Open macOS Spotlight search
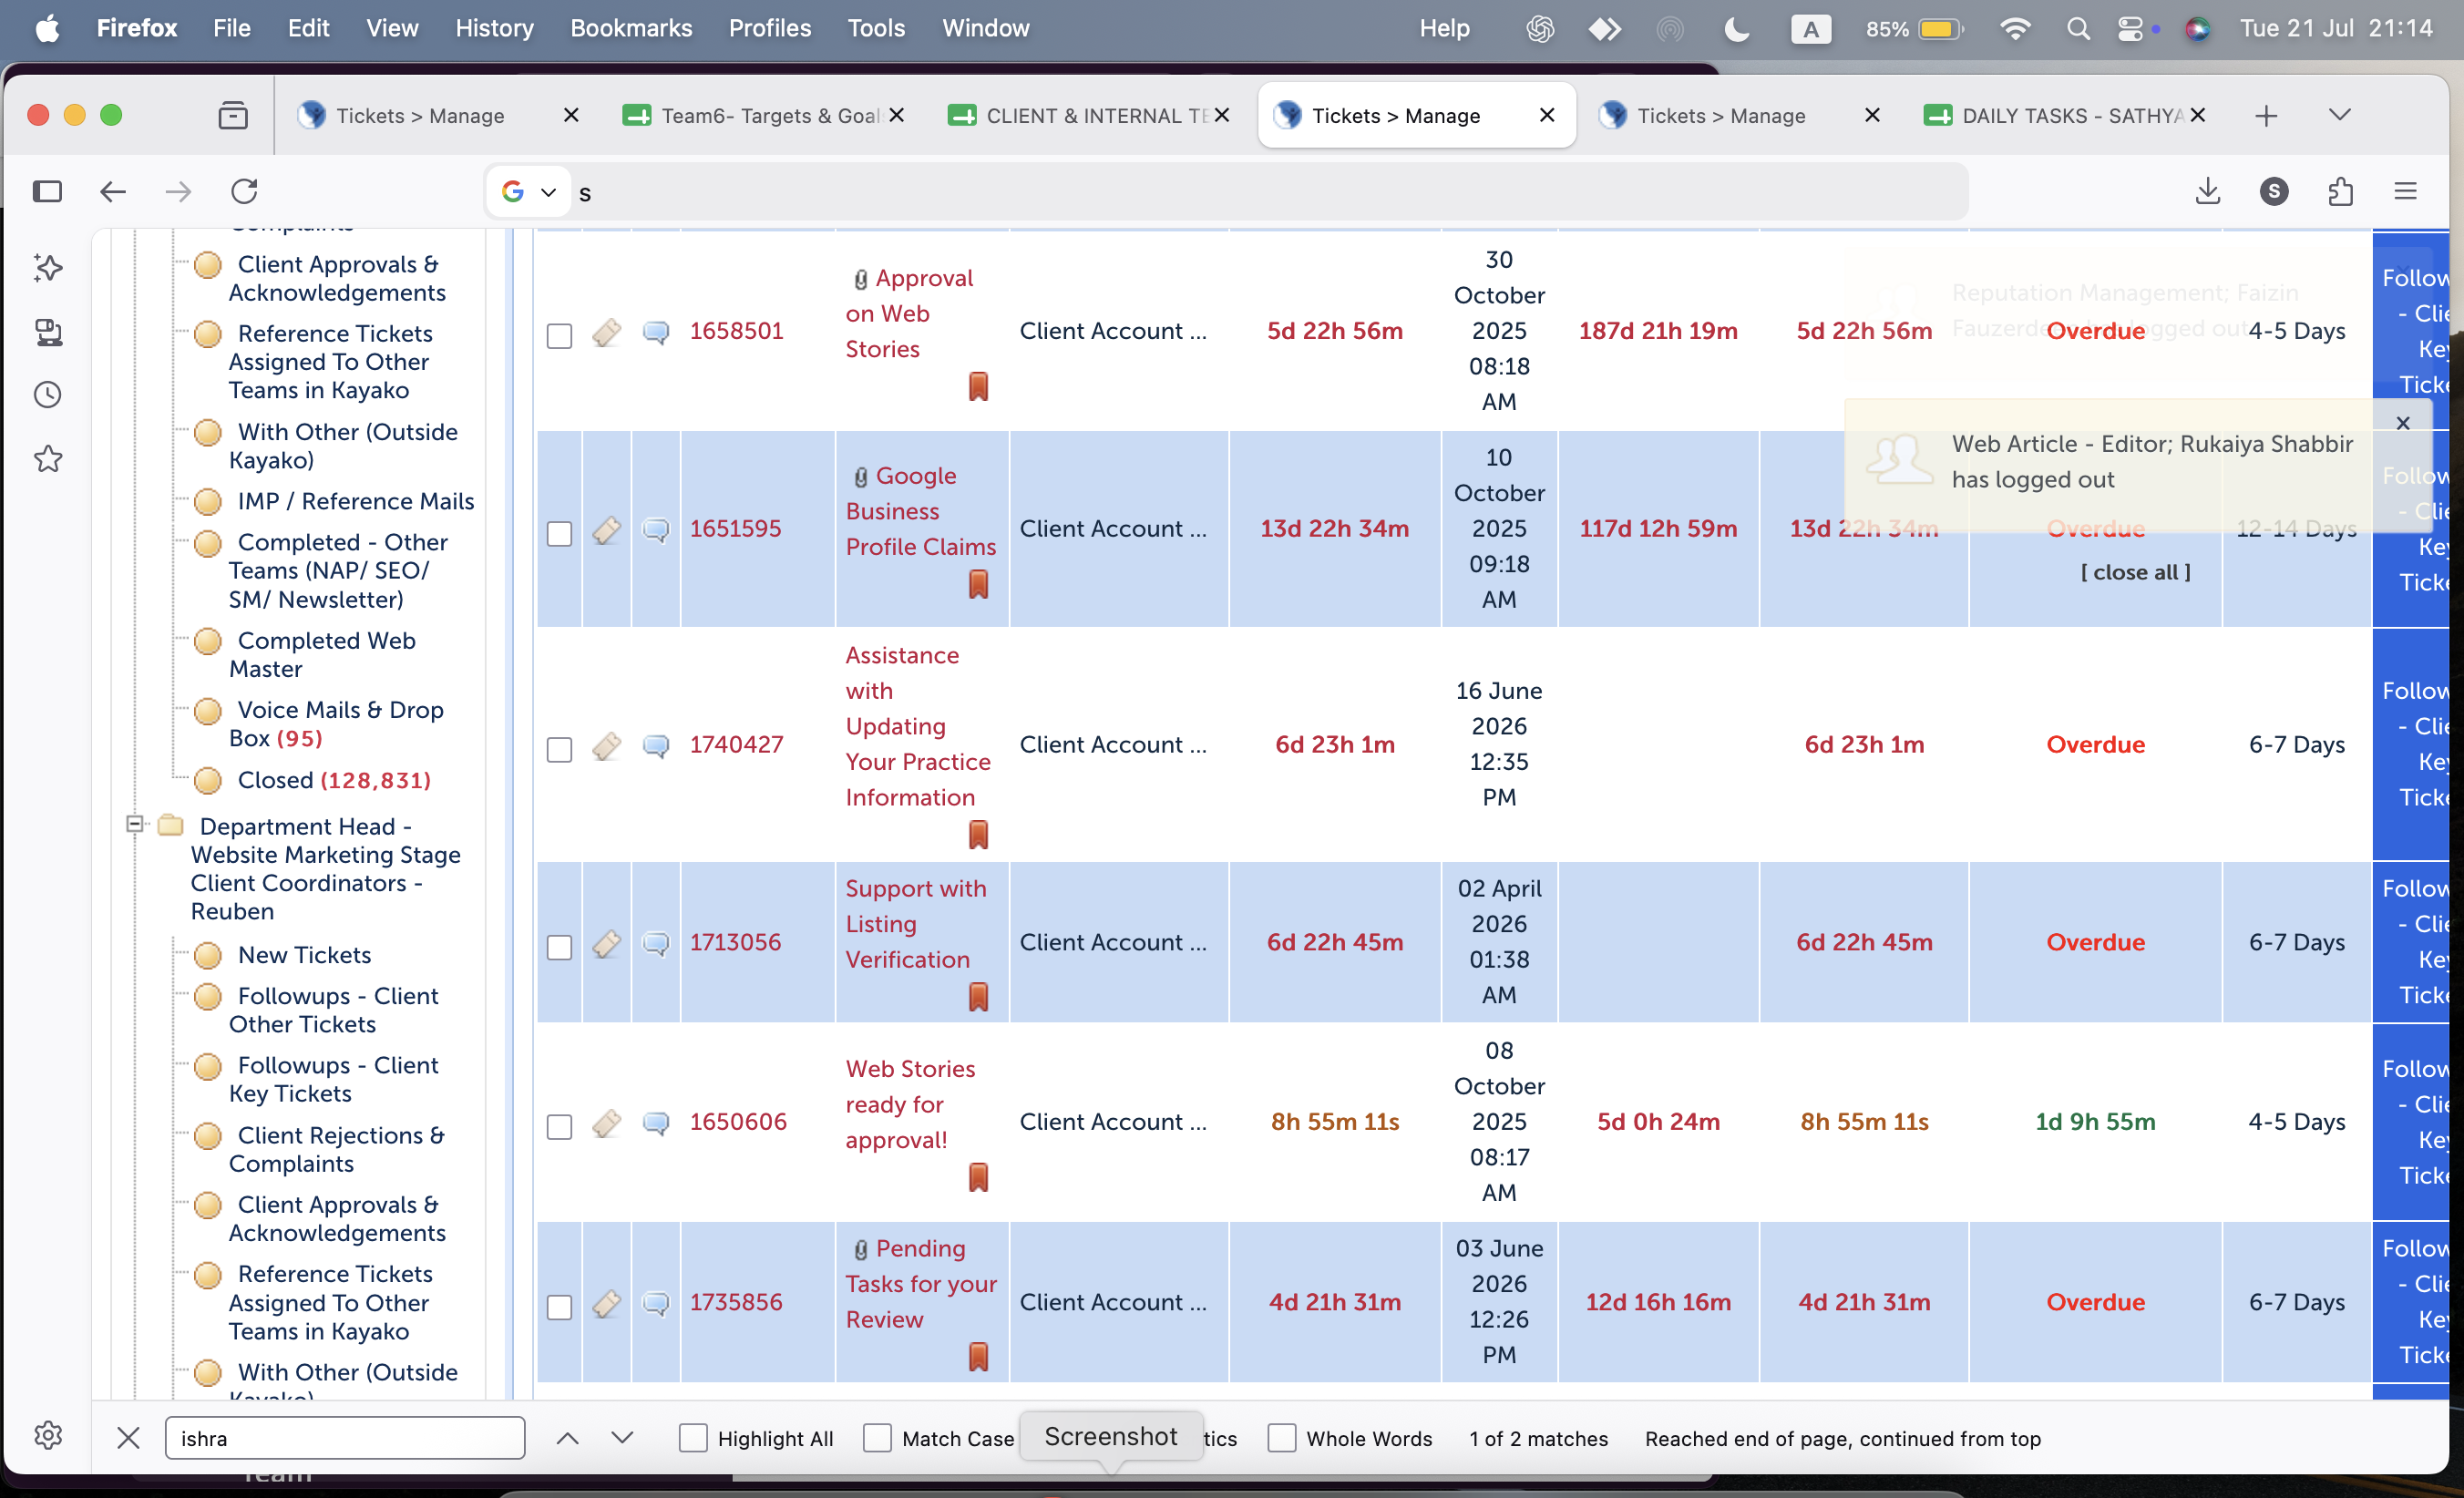Viewport: 2464px width, 1498px height. click(x=2078, y=28)
